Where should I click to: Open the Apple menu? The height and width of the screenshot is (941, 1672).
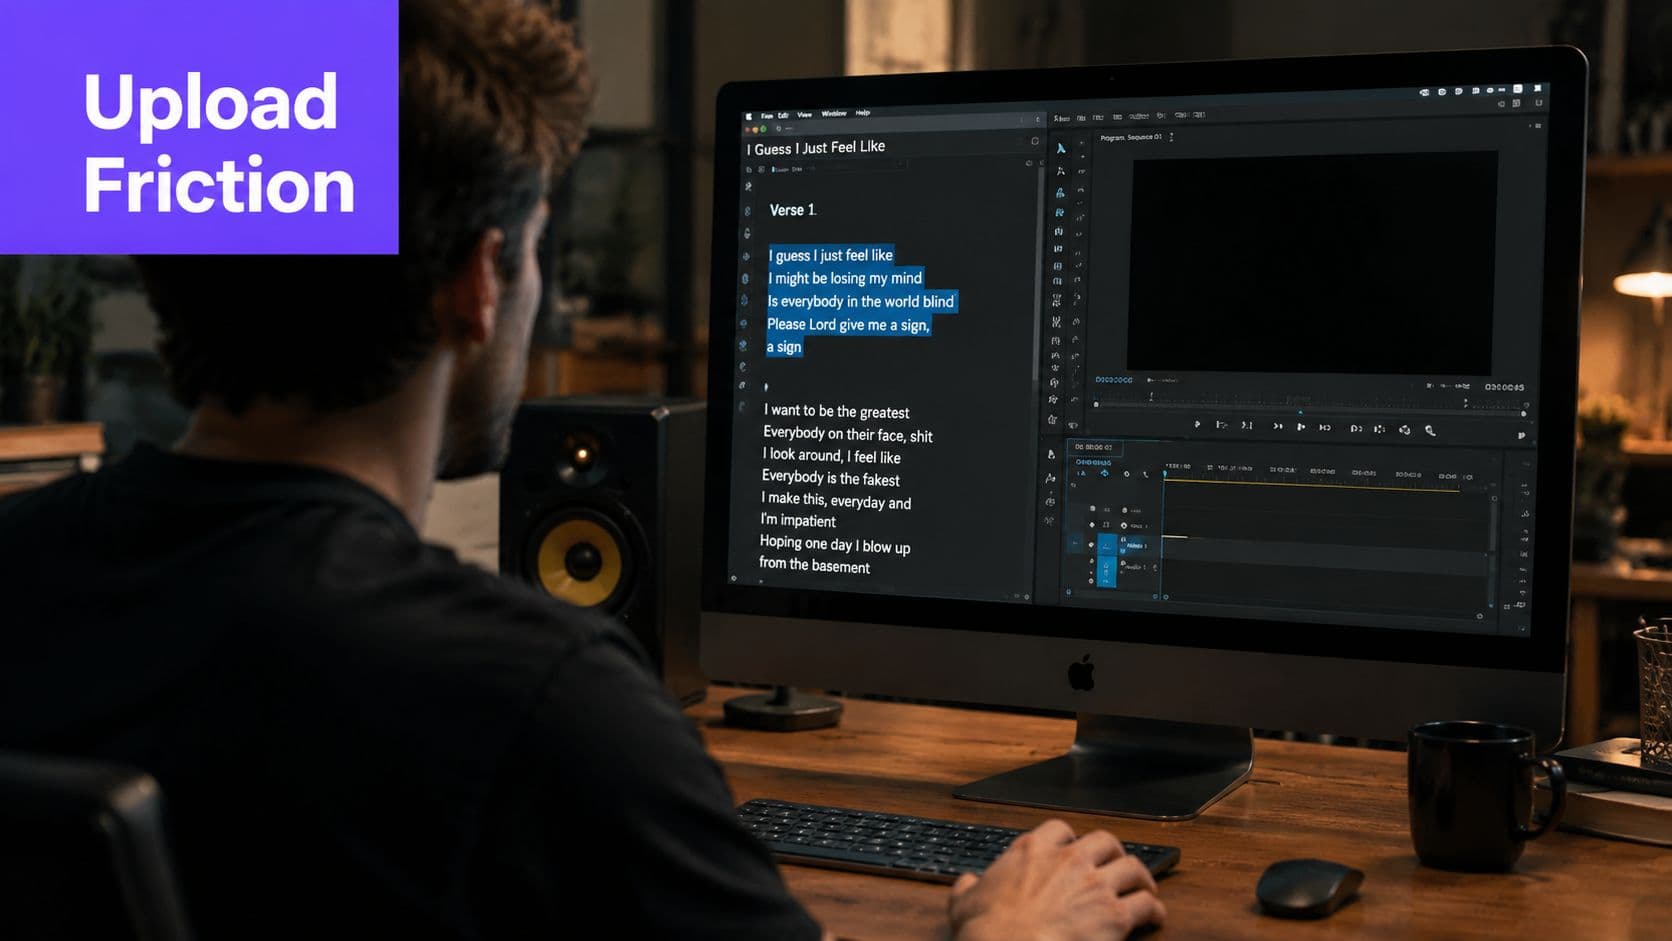(748, 117)
